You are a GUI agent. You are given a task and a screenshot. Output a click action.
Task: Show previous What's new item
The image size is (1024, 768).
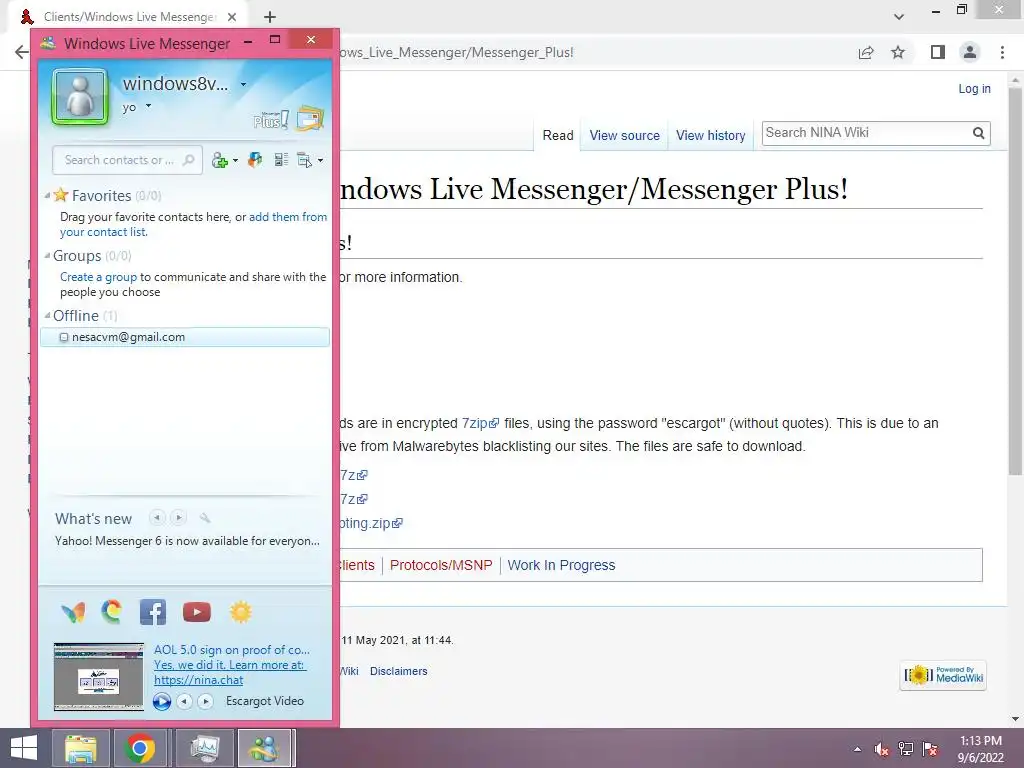pos(157,518)
